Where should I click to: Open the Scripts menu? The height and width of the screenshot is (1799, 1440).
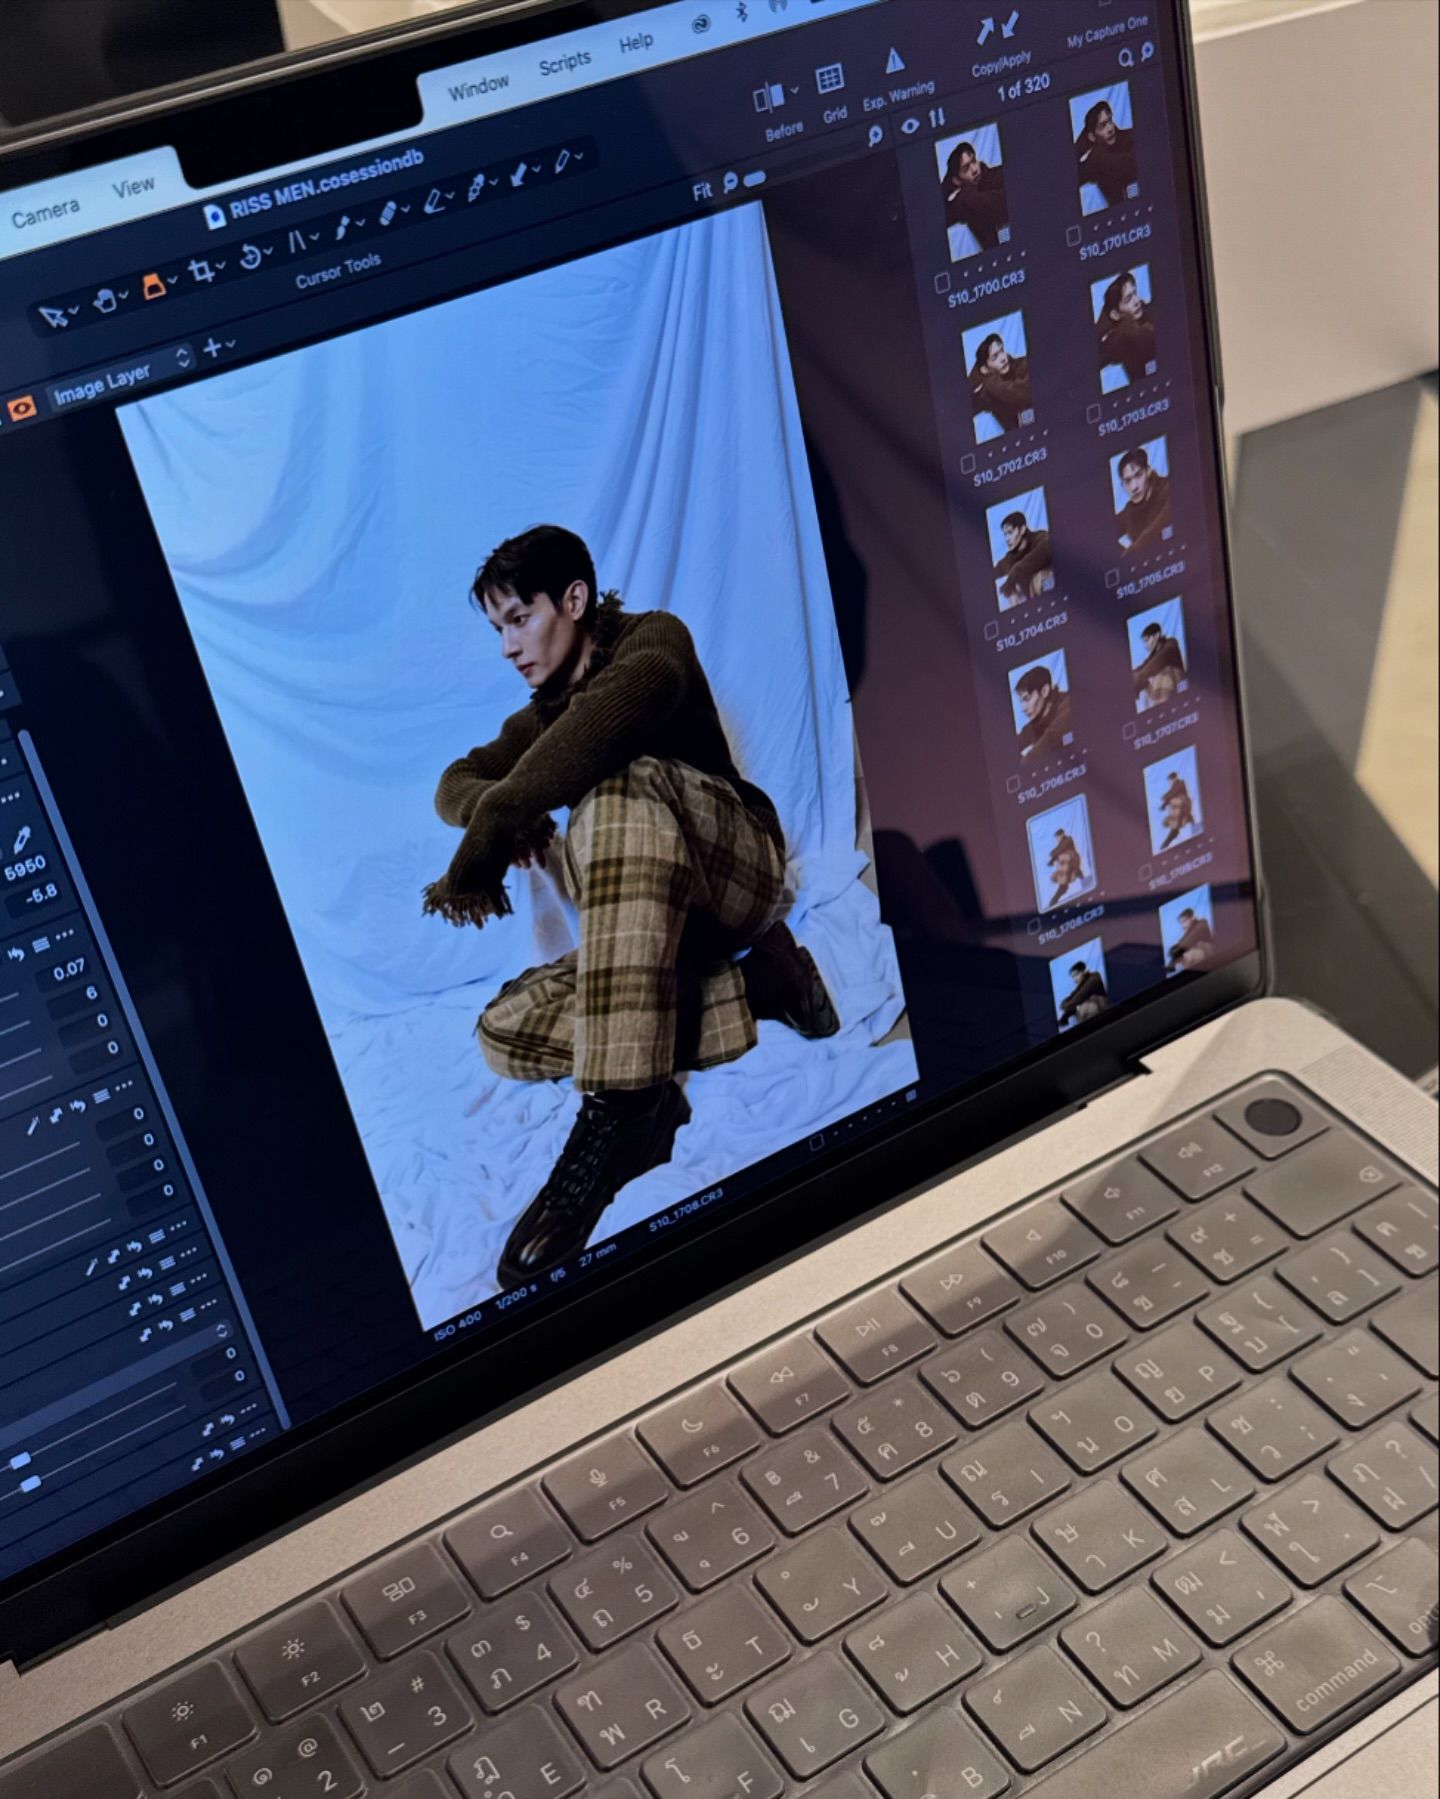(565, 64)
